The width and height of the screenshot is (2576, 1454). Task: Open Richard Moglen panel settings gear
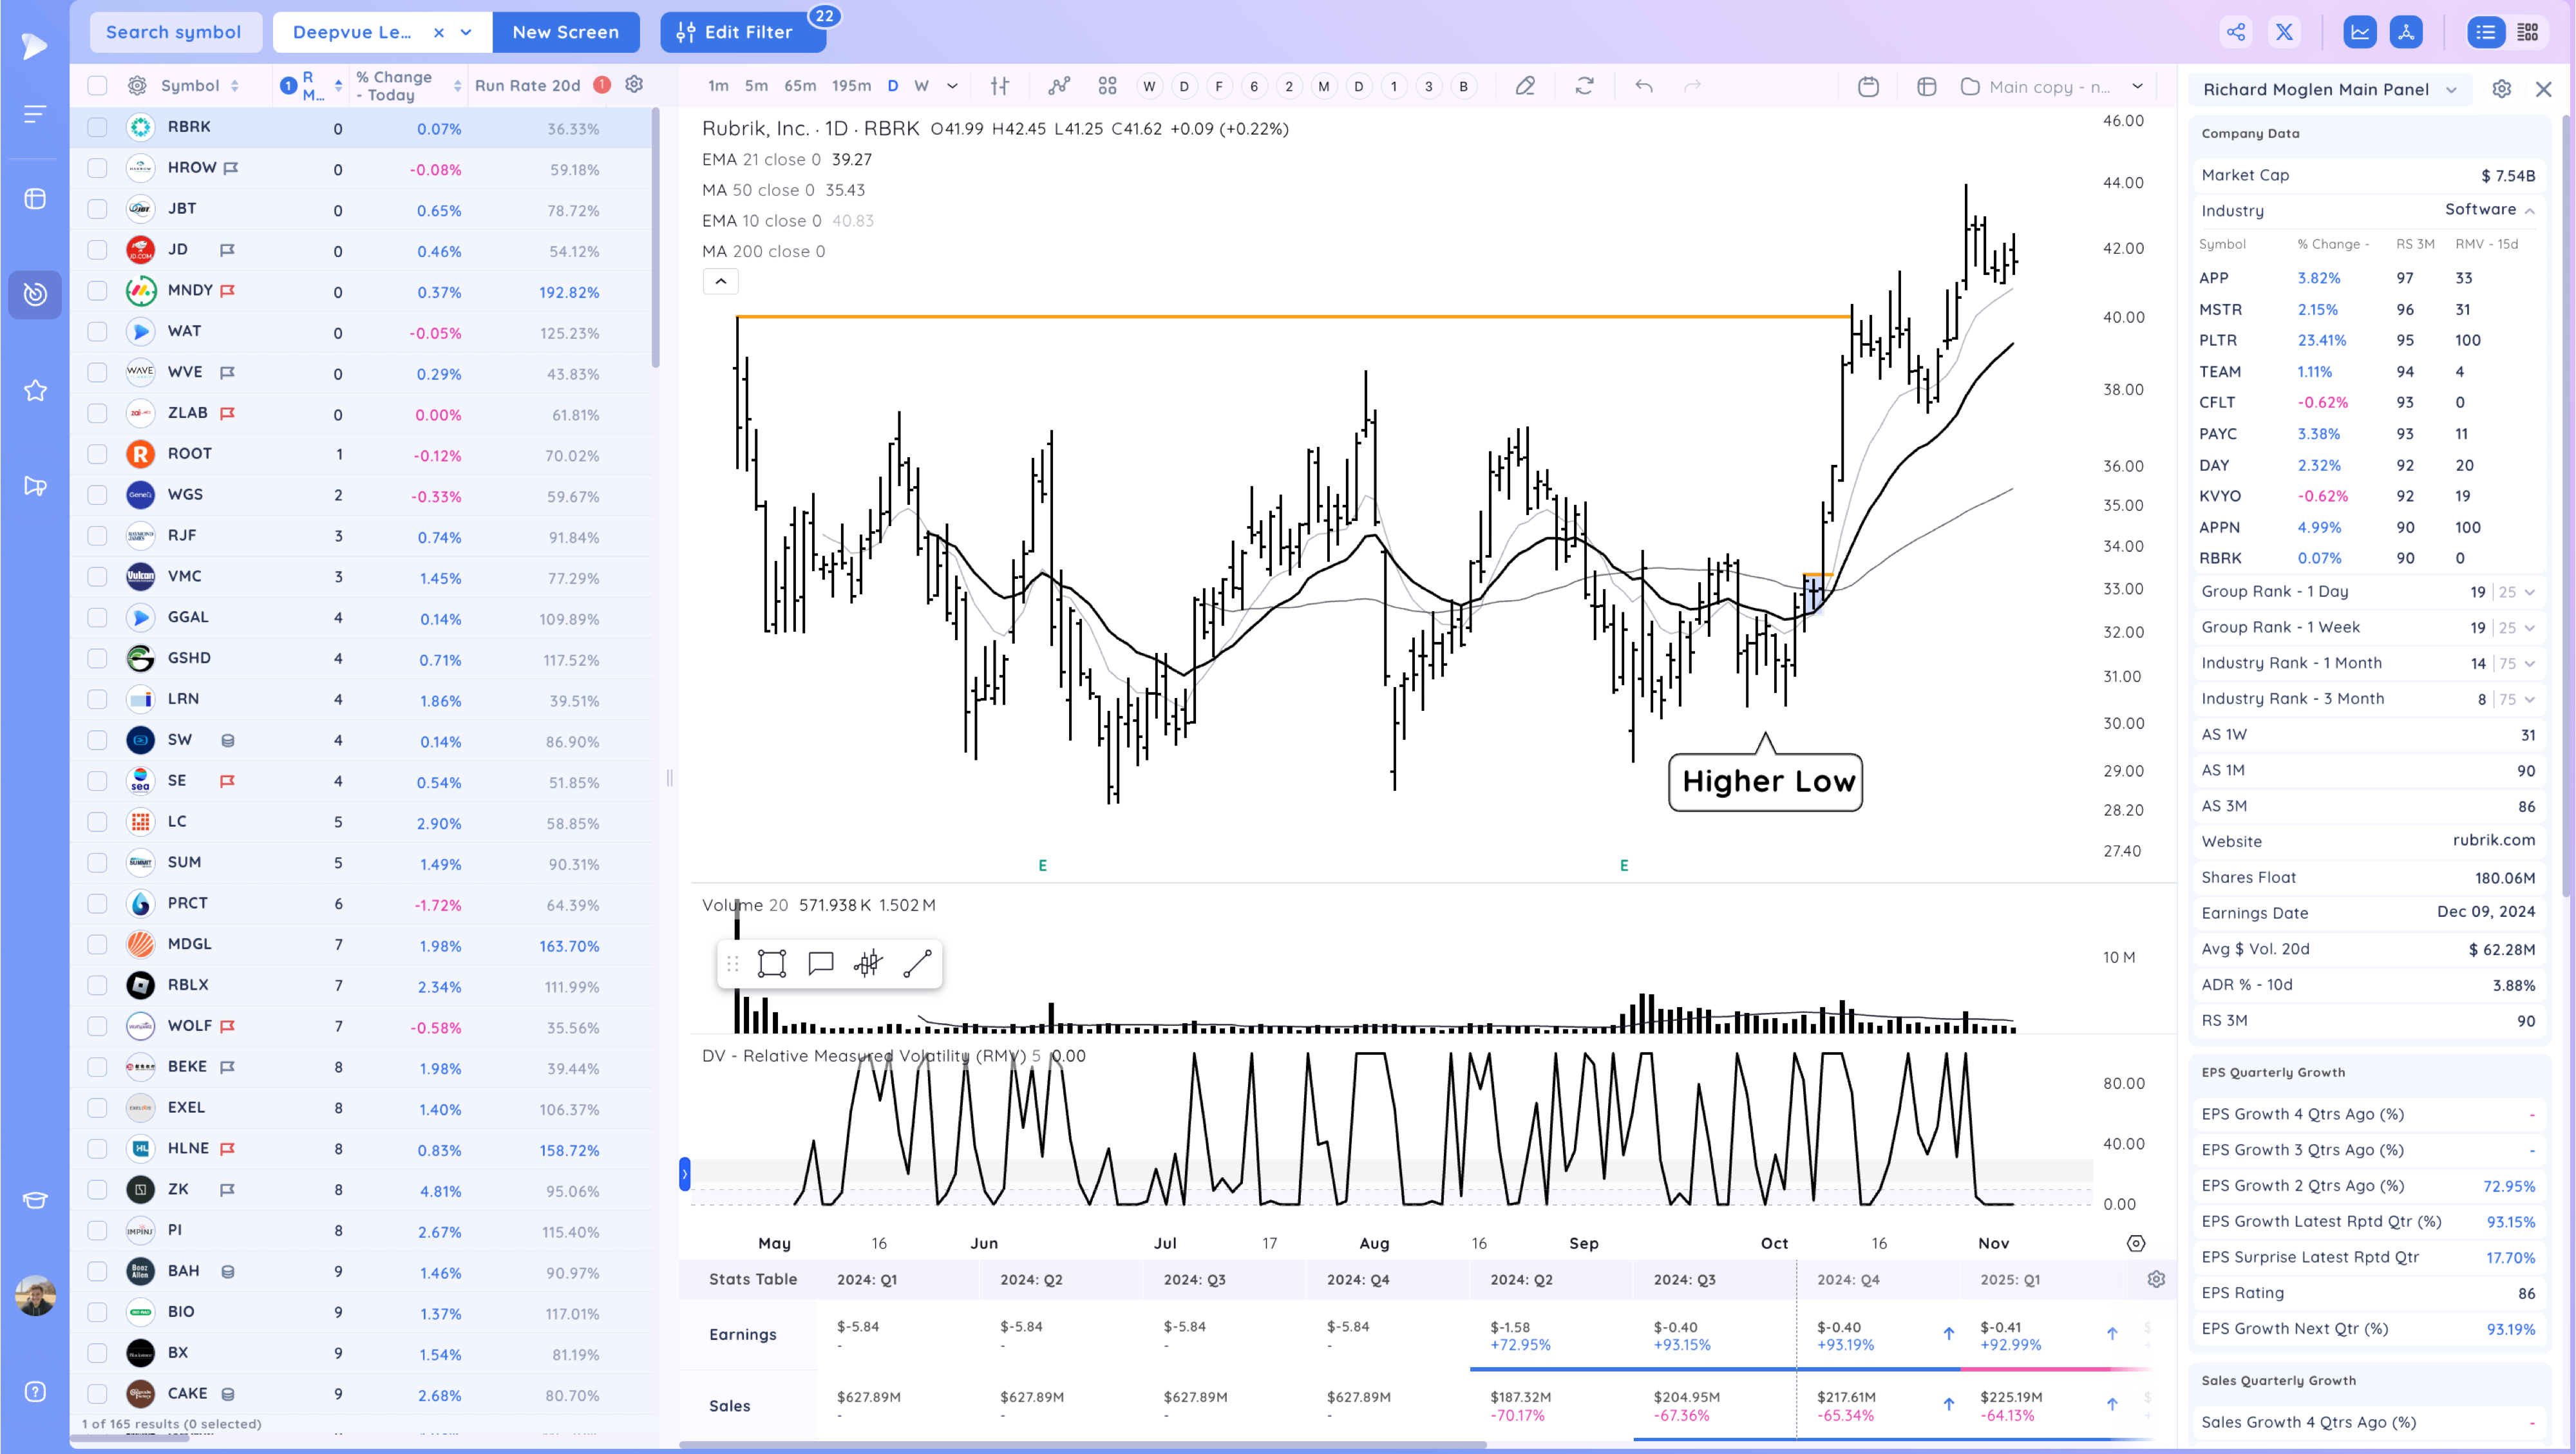[2501, 89]
